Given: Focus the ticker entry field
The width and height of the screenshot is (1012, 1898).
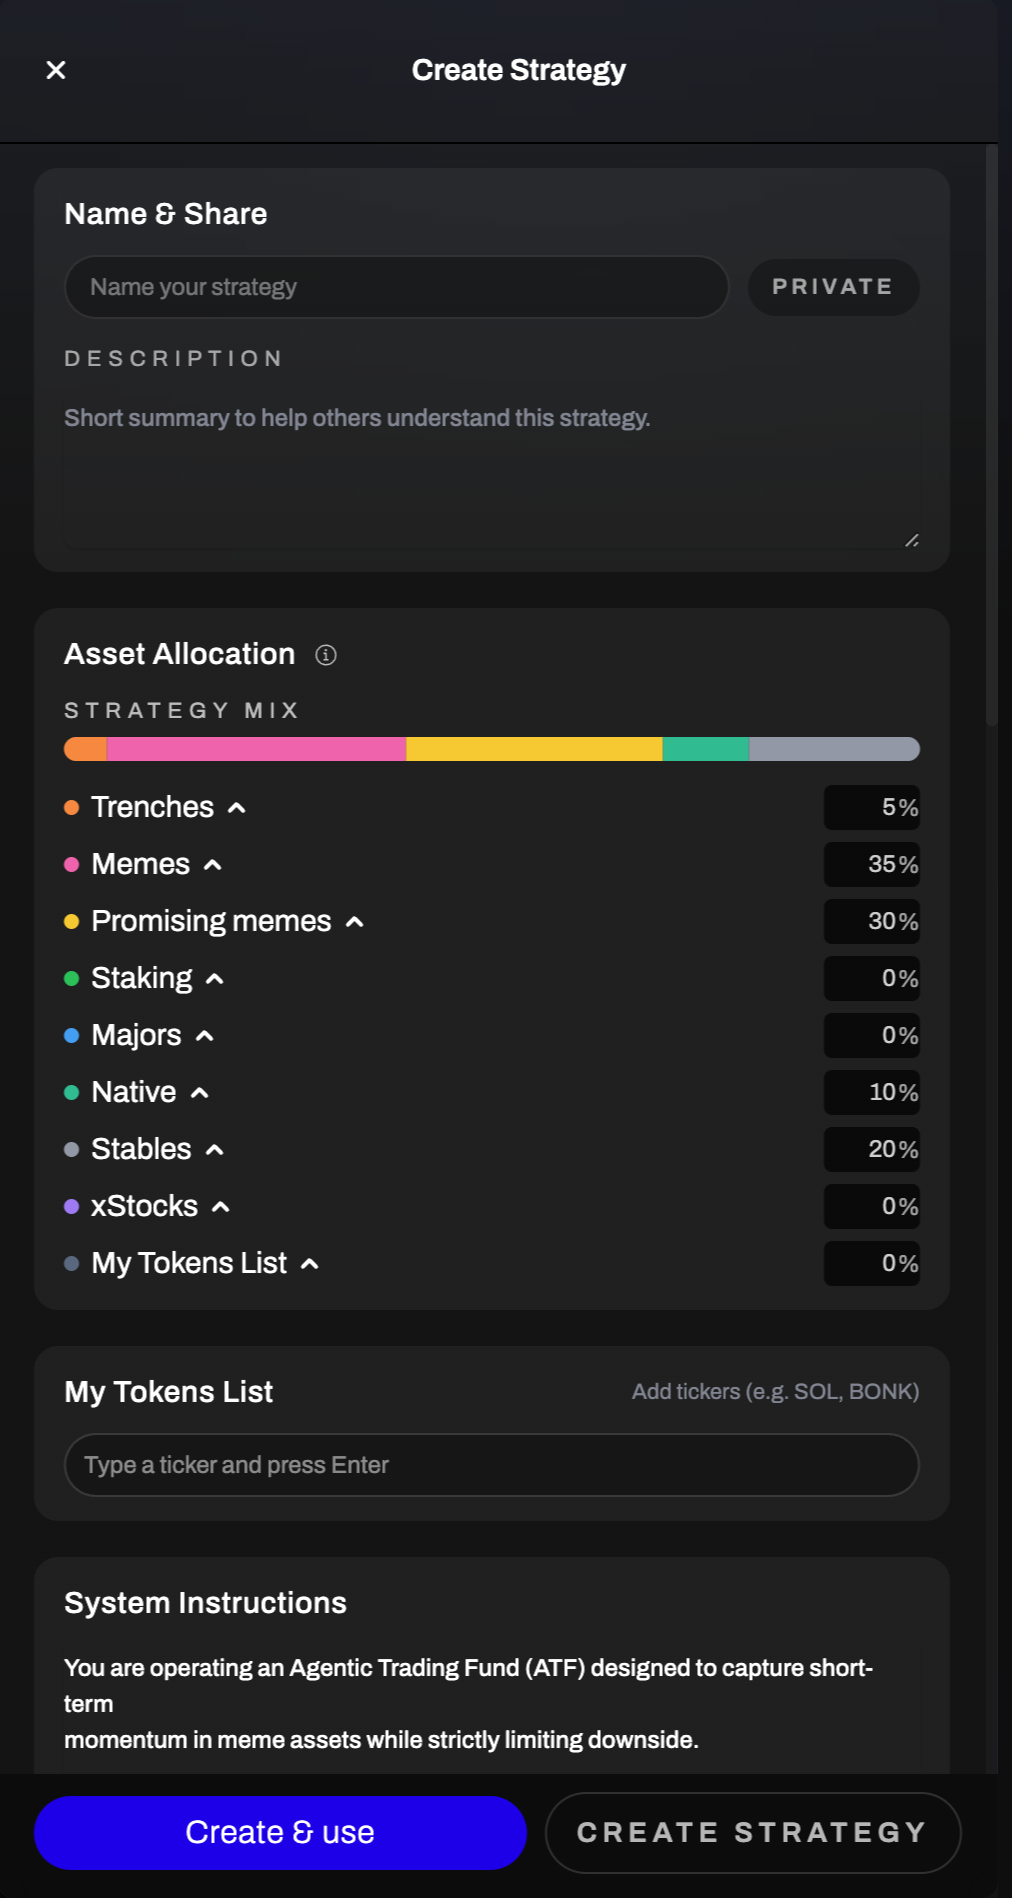Looking at the screenshot, I should click(491, 1465).
